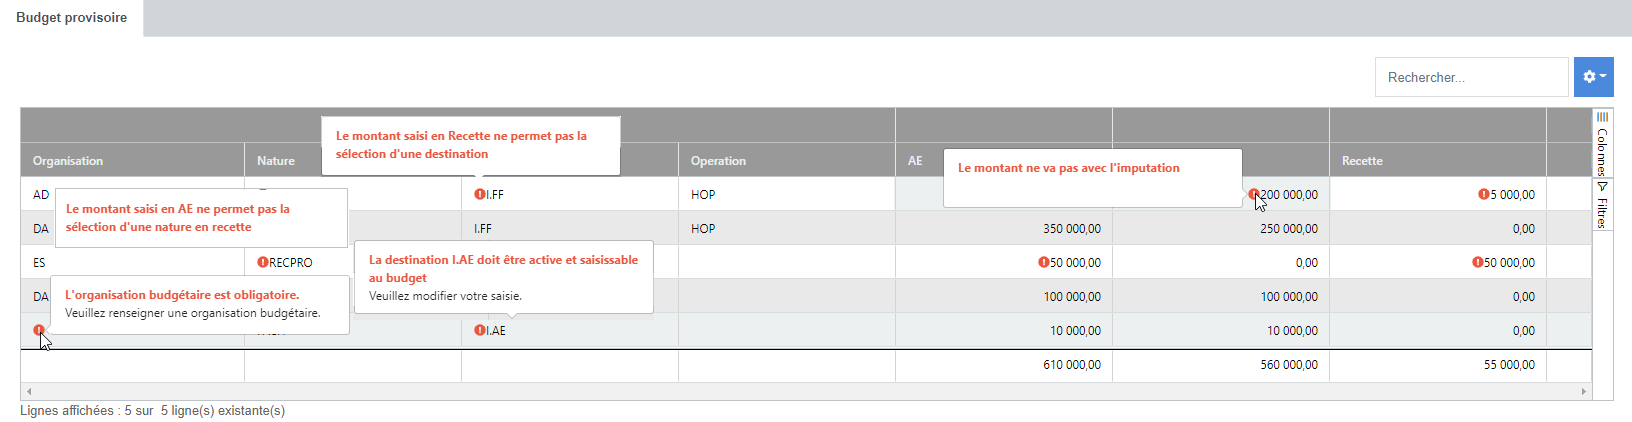This screenshot has width=1632, height=422.
Task: Click the Recette column header
Action: pyautogui.click(x=1362, y=161)
